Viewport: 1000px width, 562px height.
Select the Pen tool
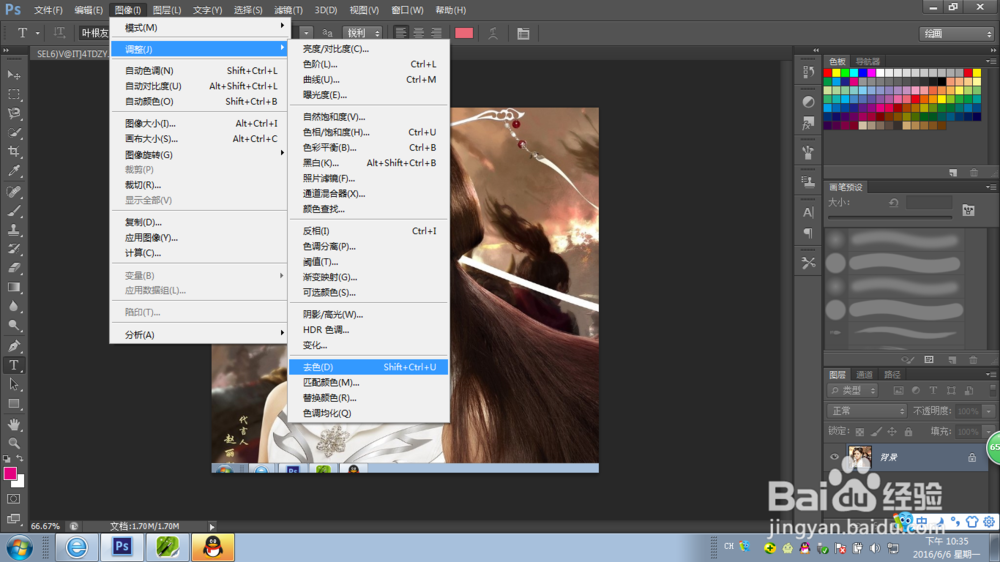(x=13, y=346)
